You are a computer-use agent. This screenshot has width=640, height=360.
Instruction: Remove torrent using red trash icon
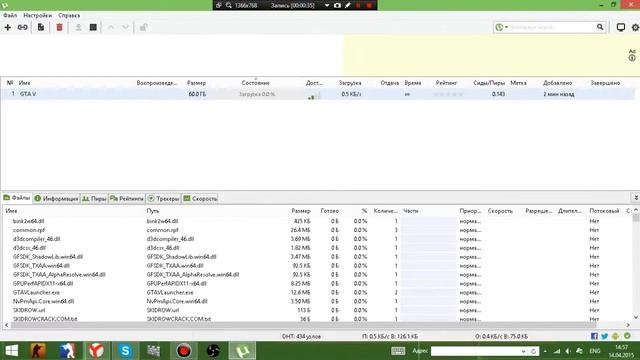click(x=60, y=27)
